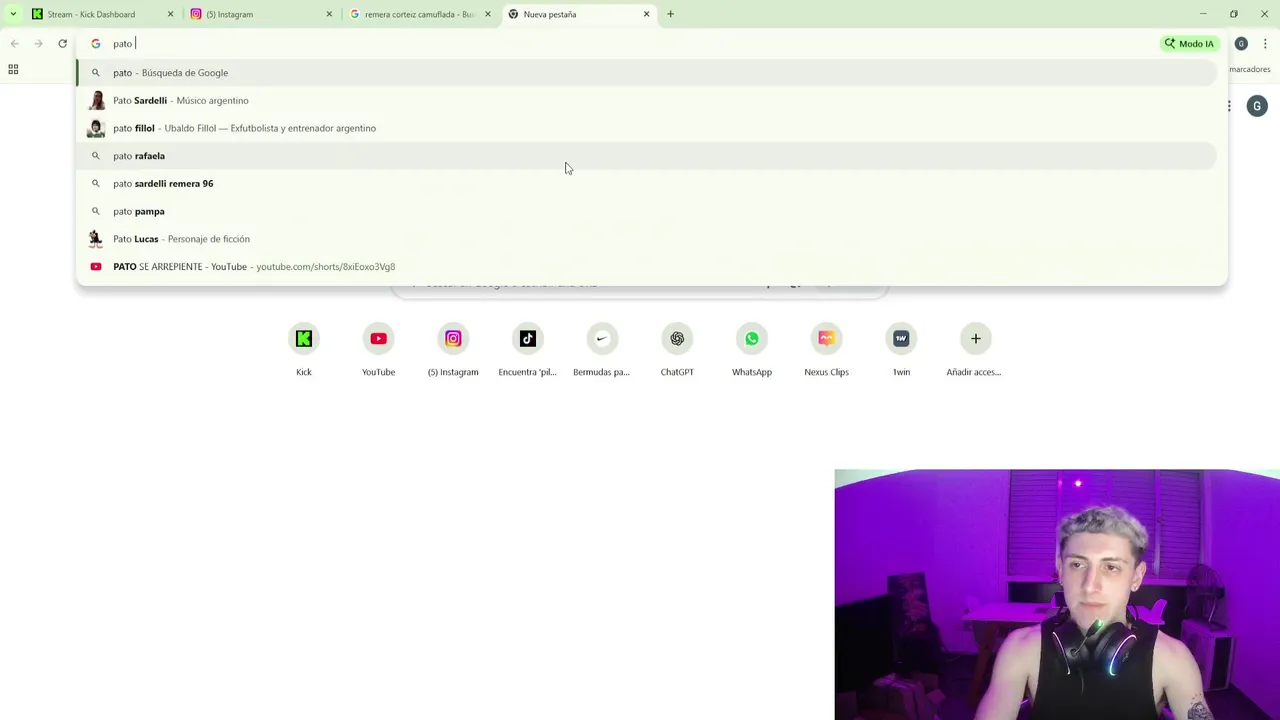Select the Pato Lucas suggestion
The height and width of the screenshot is (720, 1280).
point(646,239)
